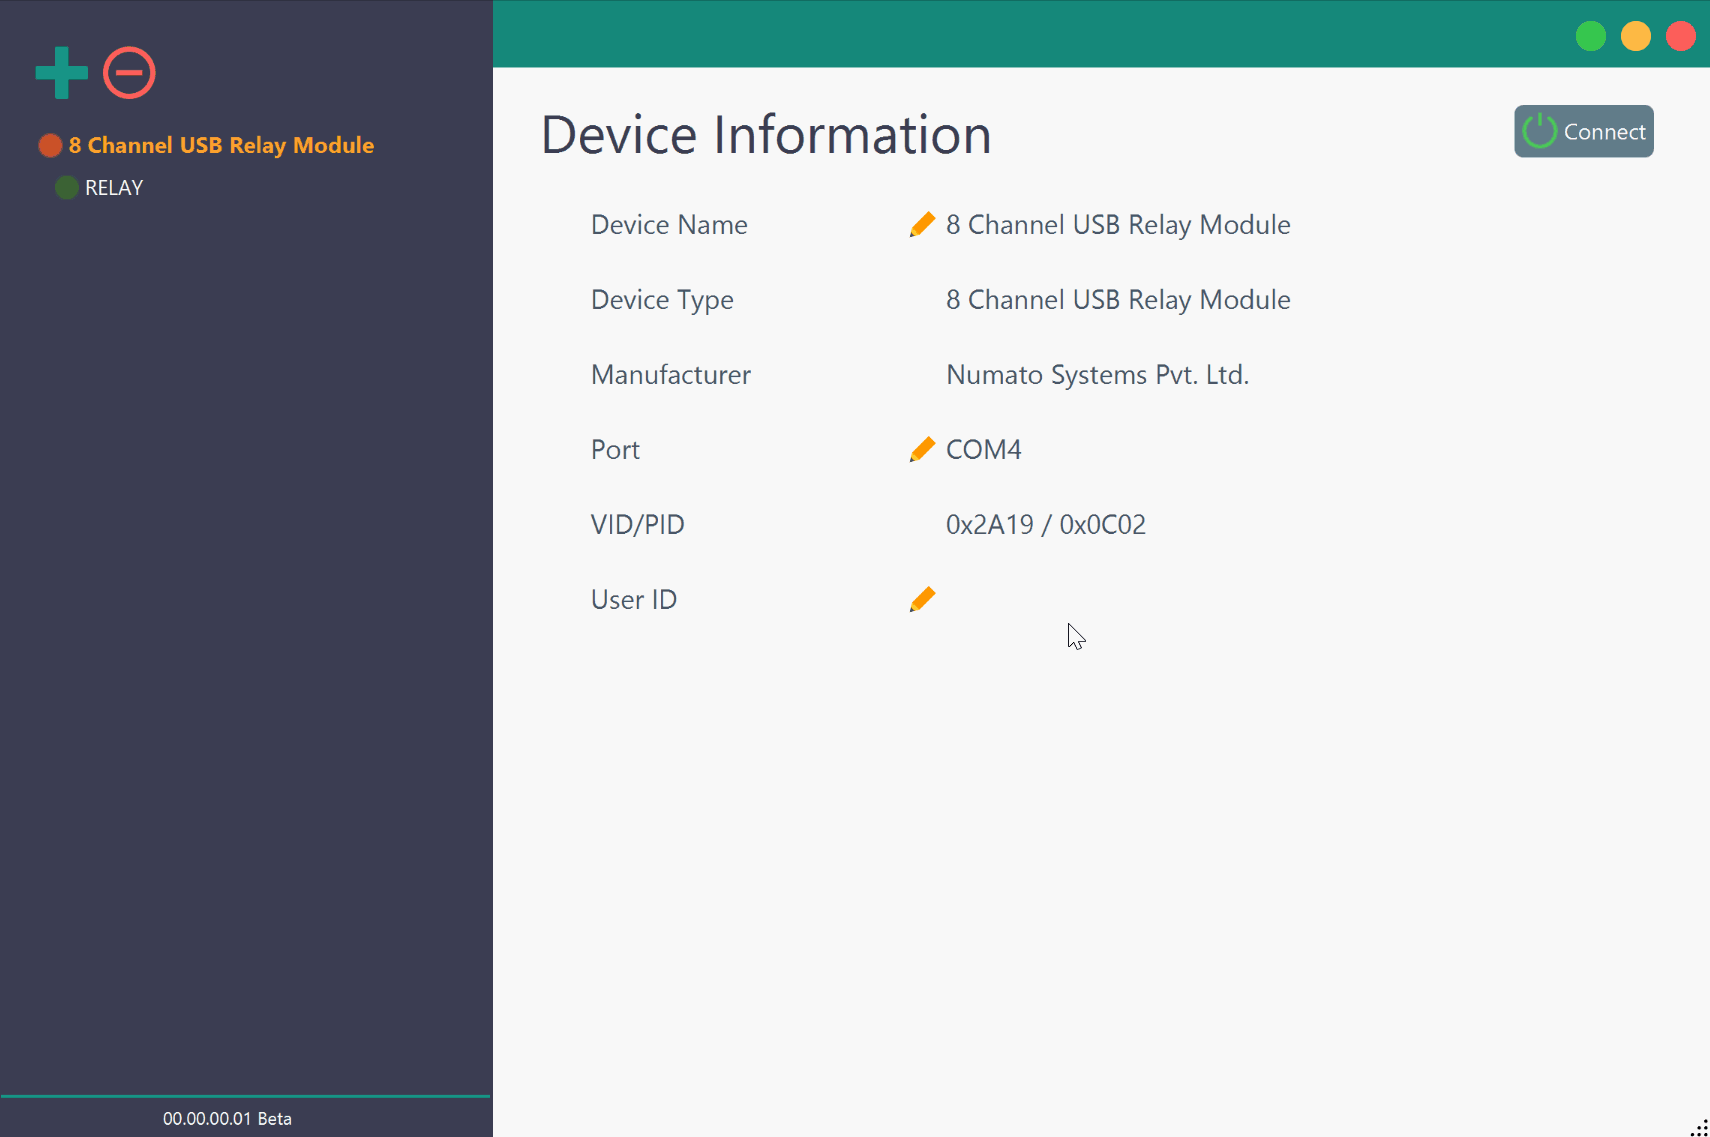
Task: Open the 8 Channel USB Relay Module entry
Action: [220, 145]
